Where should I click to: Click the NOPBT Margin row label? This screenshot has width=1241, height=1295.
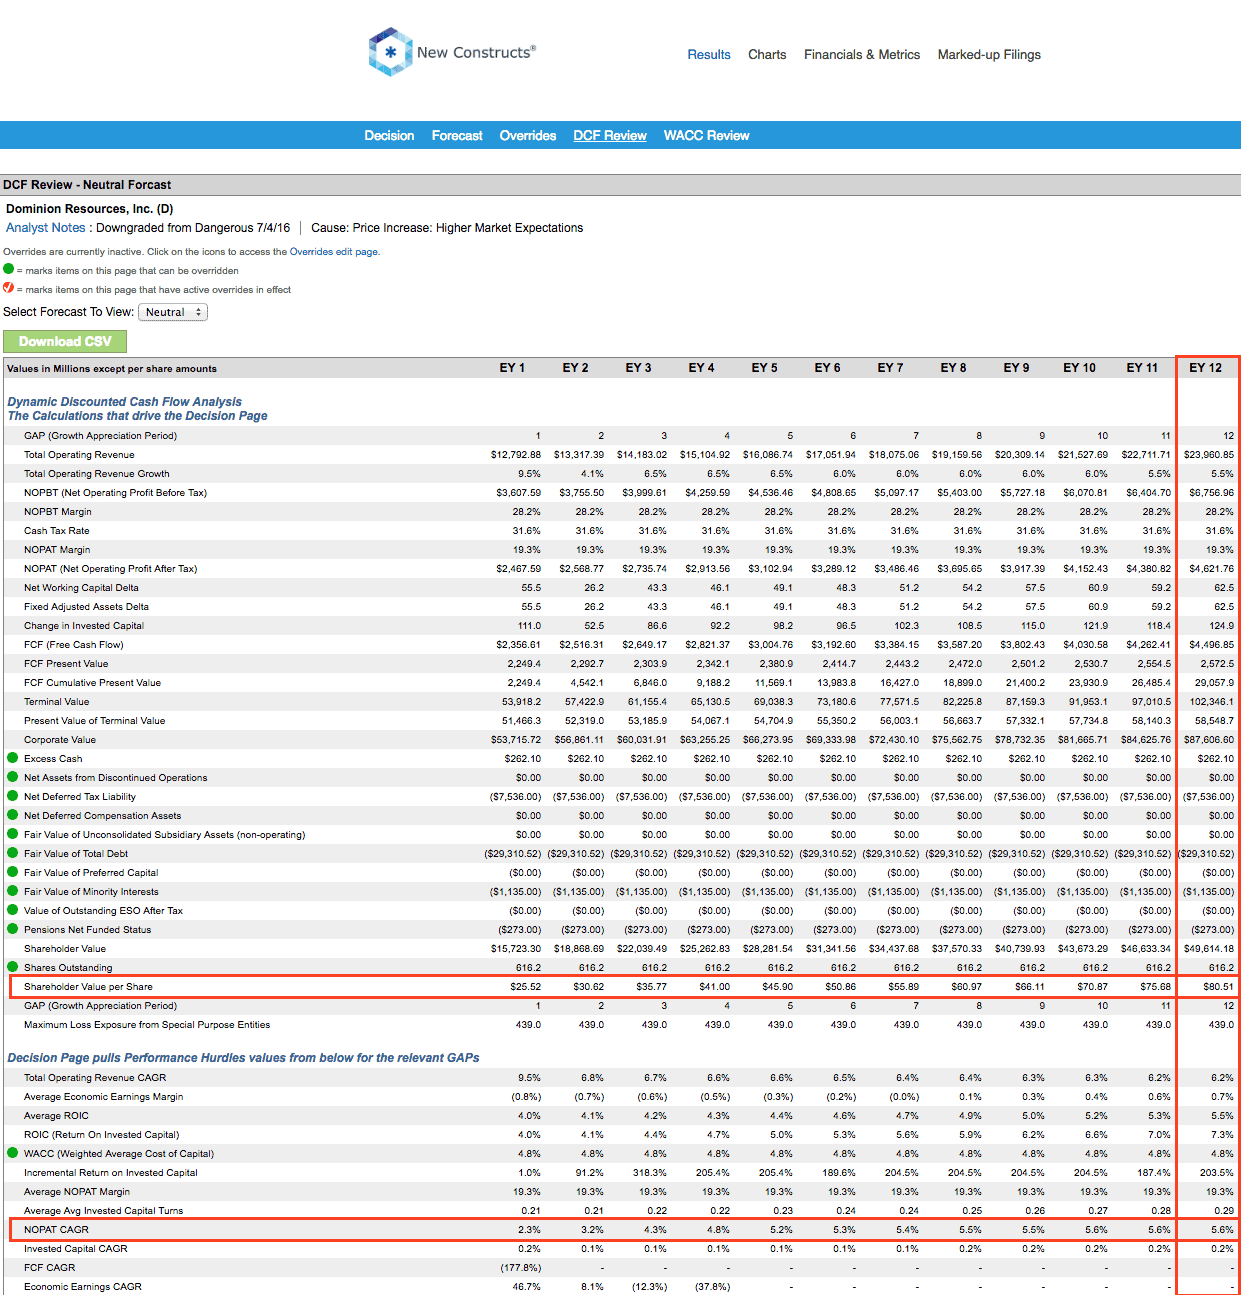click(58, 512)
